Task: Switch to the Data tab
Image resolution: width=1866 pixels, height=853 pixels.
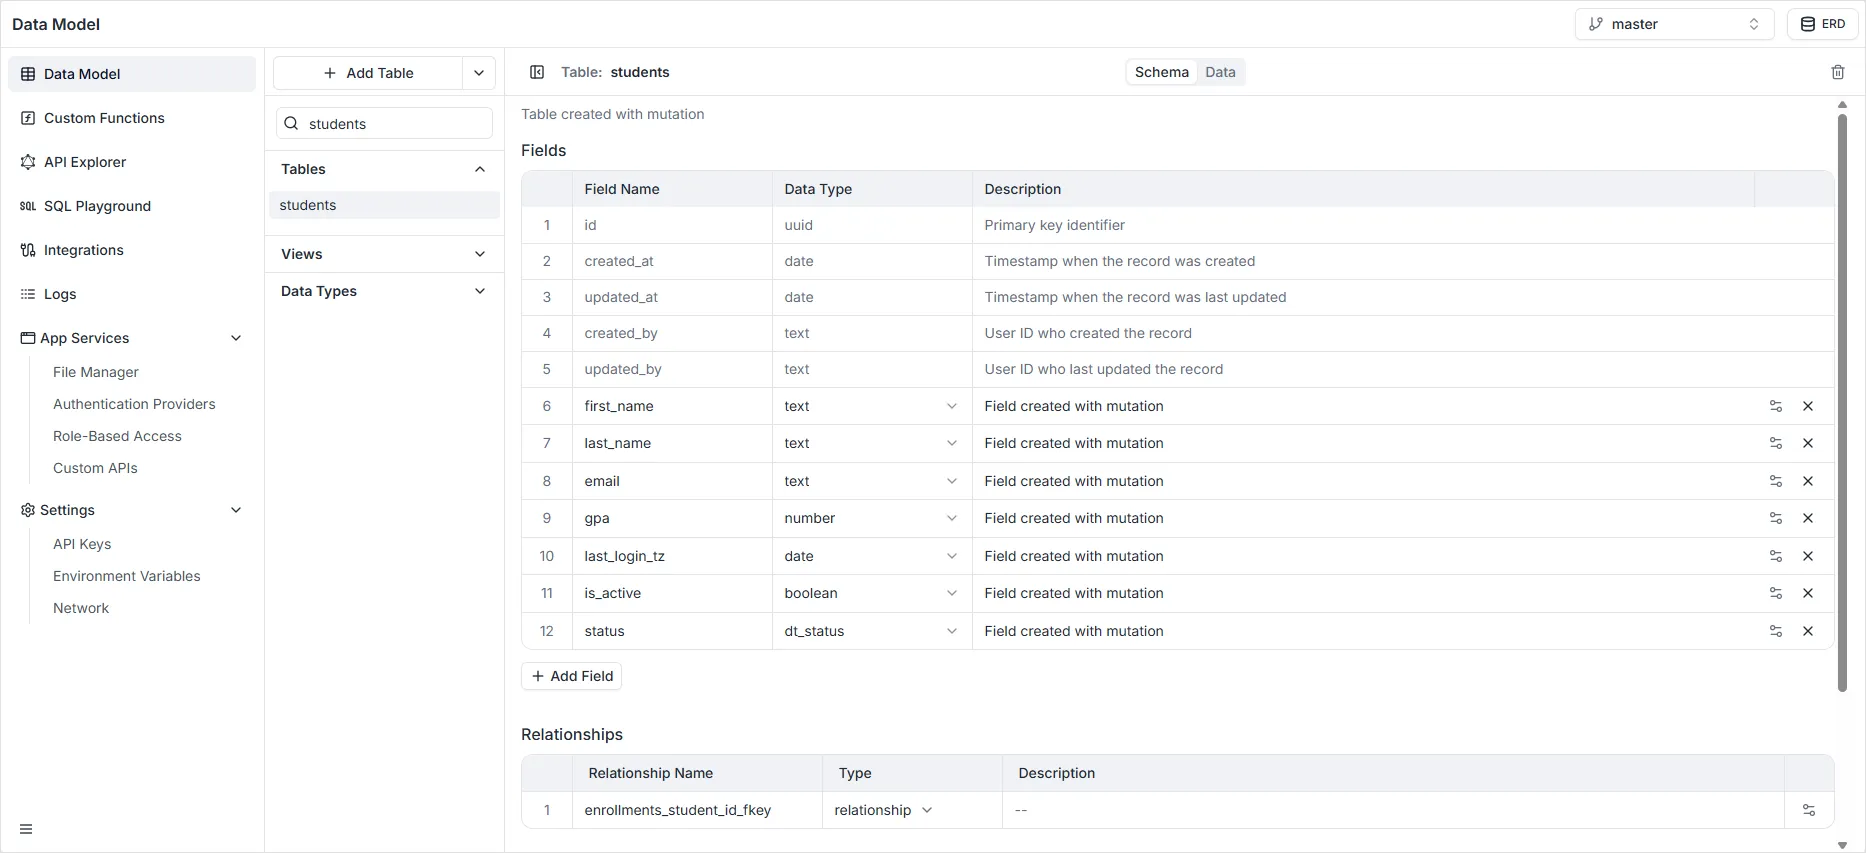Action: pyautogui.click(x=1220, y=72)
